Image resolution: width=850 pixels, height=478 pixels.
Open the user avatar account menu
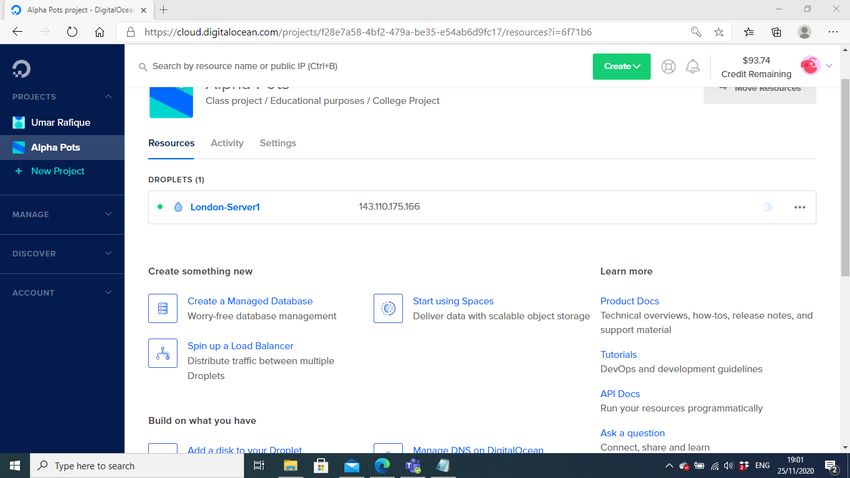(x=812, y=66)
